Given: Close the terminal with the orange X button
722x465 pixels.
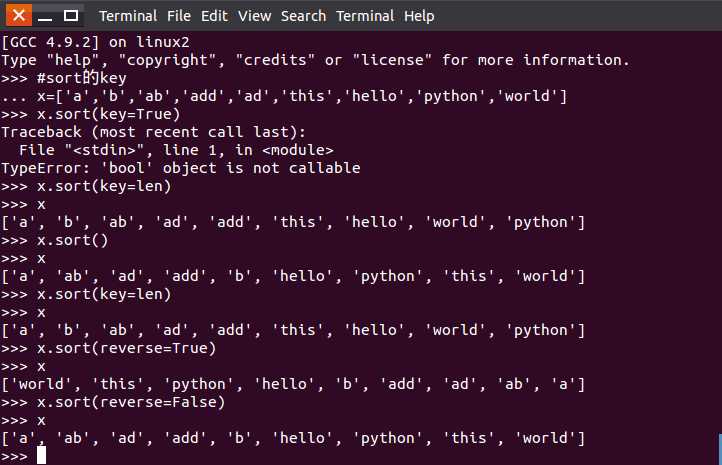Looking at the screenshot, I should 19,15.
